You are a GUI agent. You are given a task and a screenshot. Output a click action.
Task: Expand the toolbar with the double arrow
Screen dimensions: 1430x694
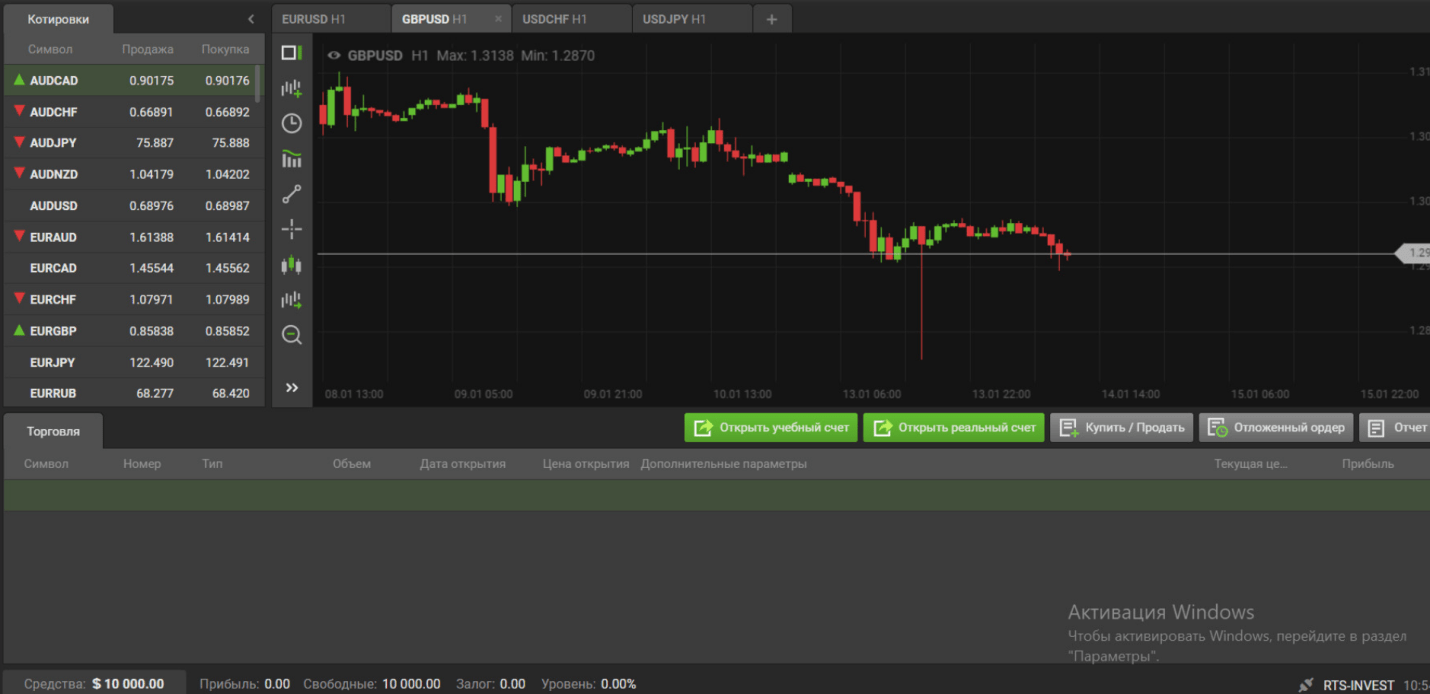(291, 387)
